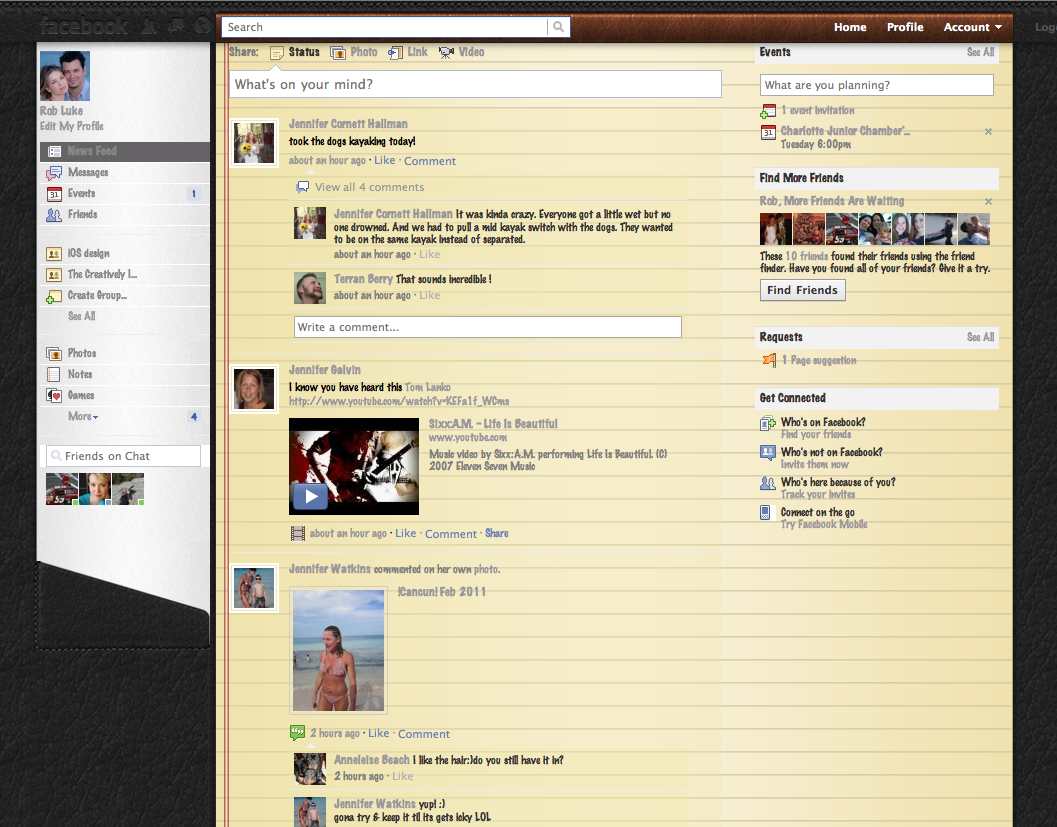This screenshot has width=1057, height=827.
Task: Click the notifications globe icon in top bar
Action: 202,27
